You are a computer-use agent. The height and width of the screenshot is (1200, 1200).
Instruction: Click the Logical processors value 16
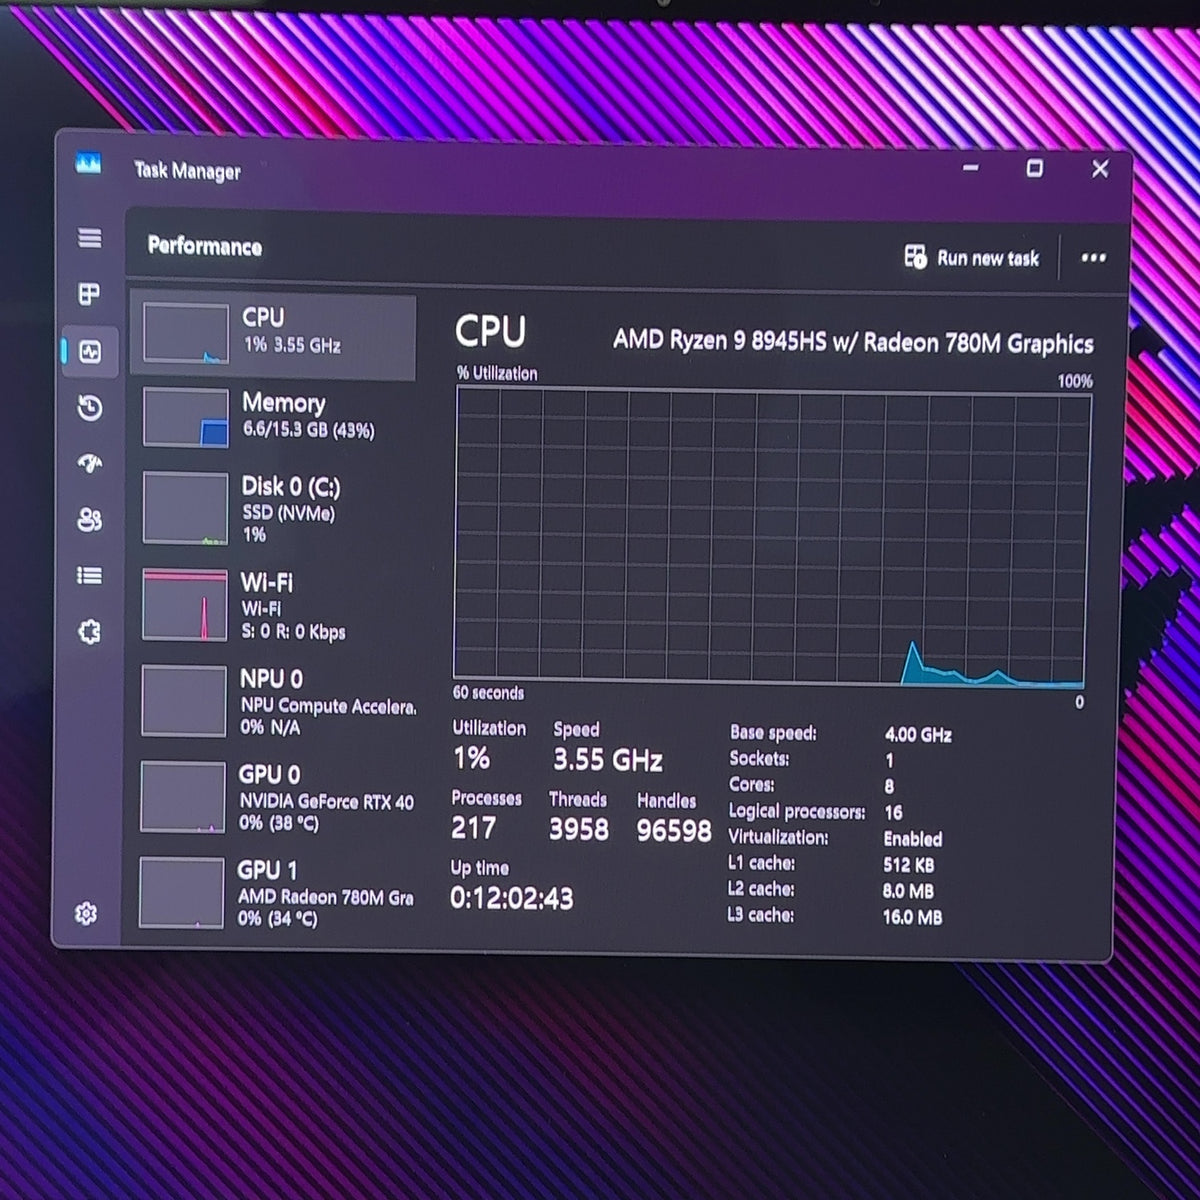[x=893, y=813]
